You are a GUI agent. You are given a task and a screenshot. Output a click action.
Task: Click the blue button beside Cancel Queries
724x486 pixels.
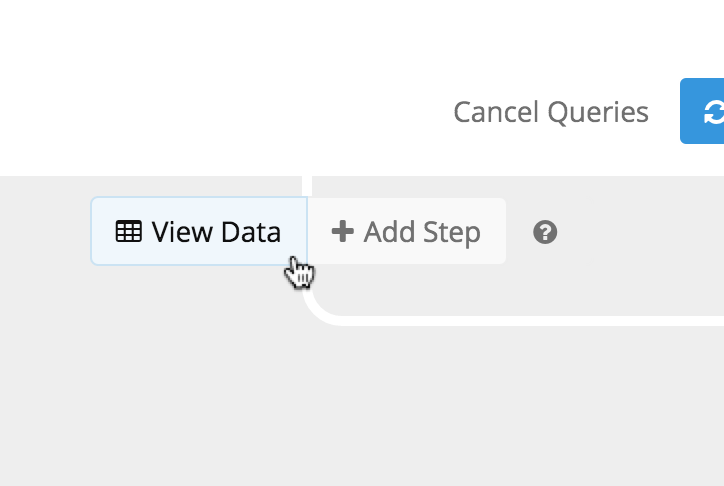tap(702, 111)
